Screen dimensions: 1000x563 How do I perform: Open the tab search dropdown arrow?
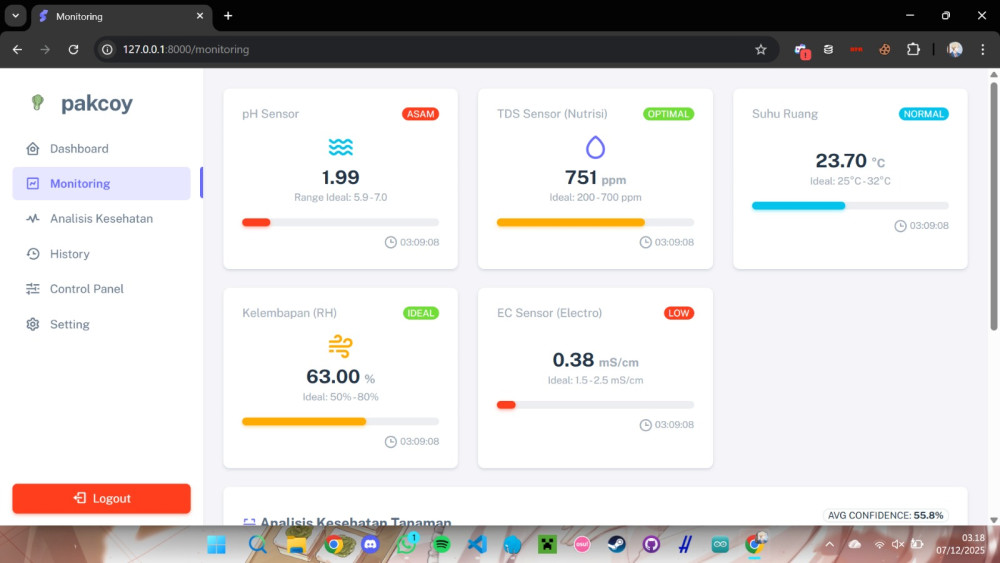15,16
